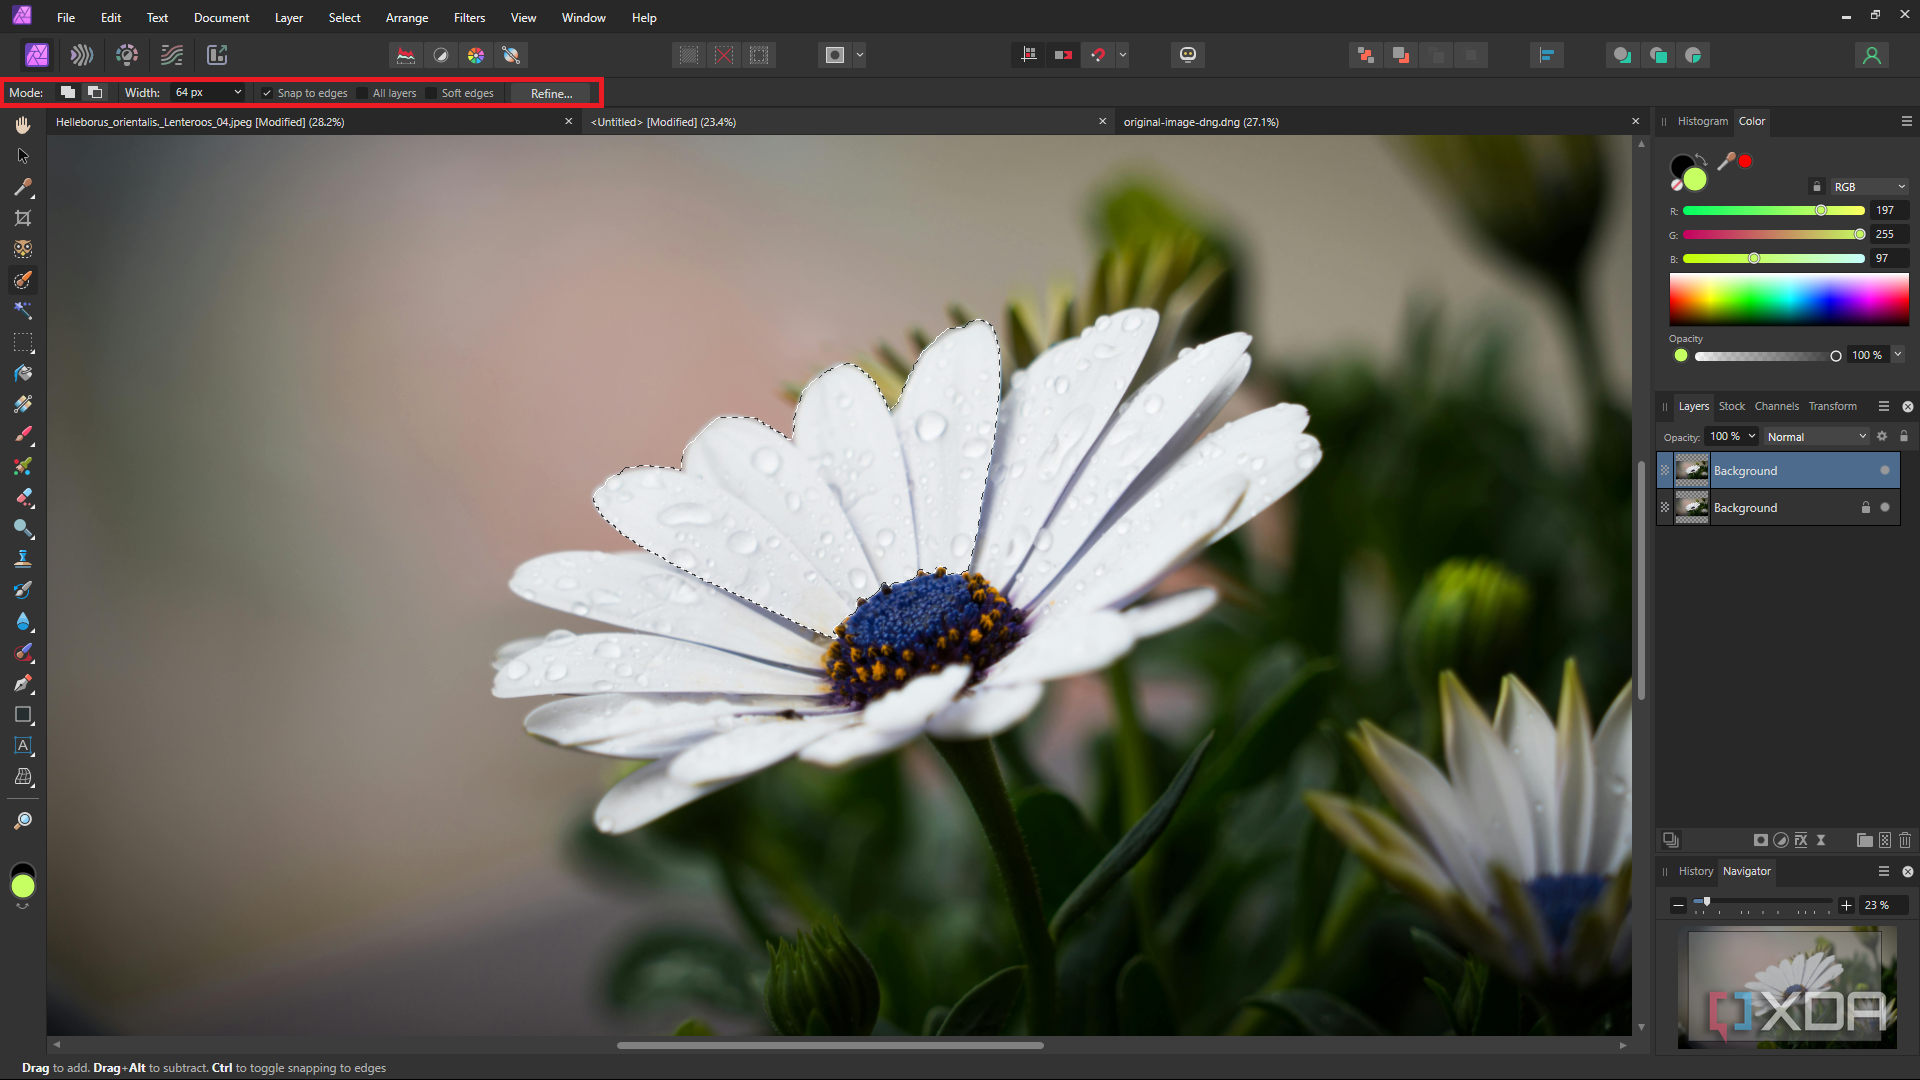
Task: Choose the Gradient tool
Action: [x=23, y=404]
